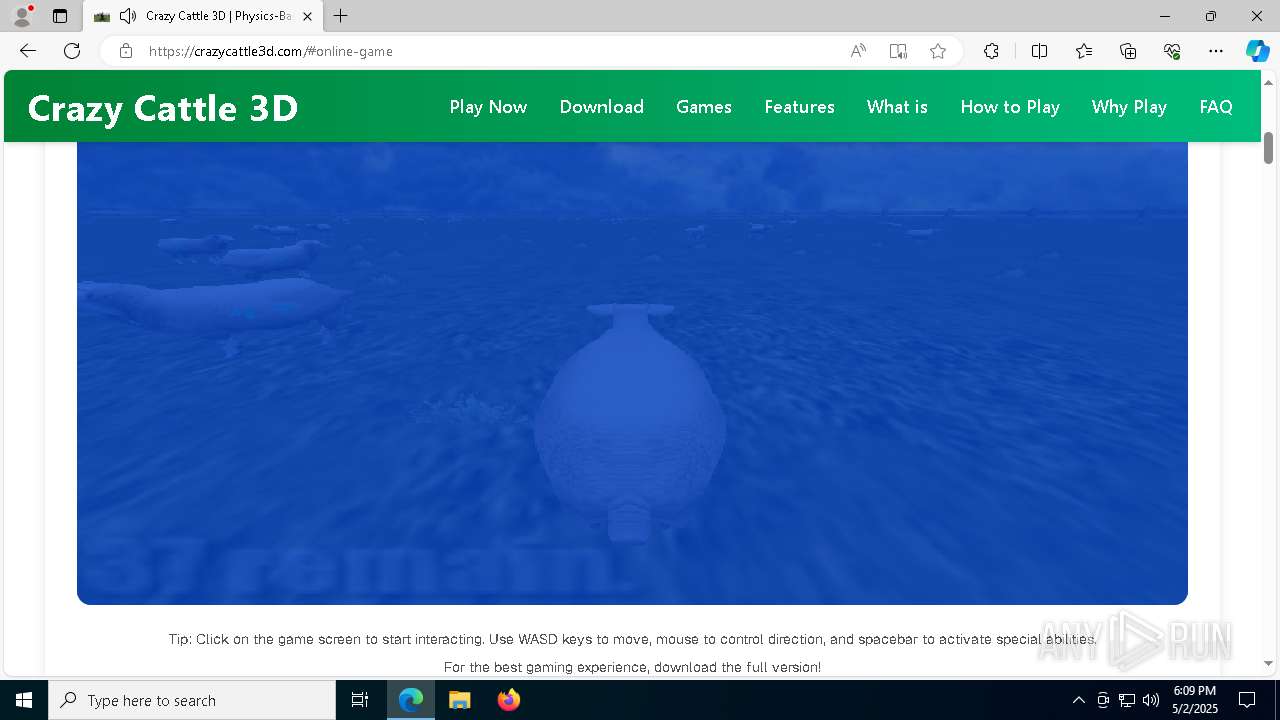Open the Copilot sidebar
The height and width of the screenshot is (720, 1280).
(1257, 51)
